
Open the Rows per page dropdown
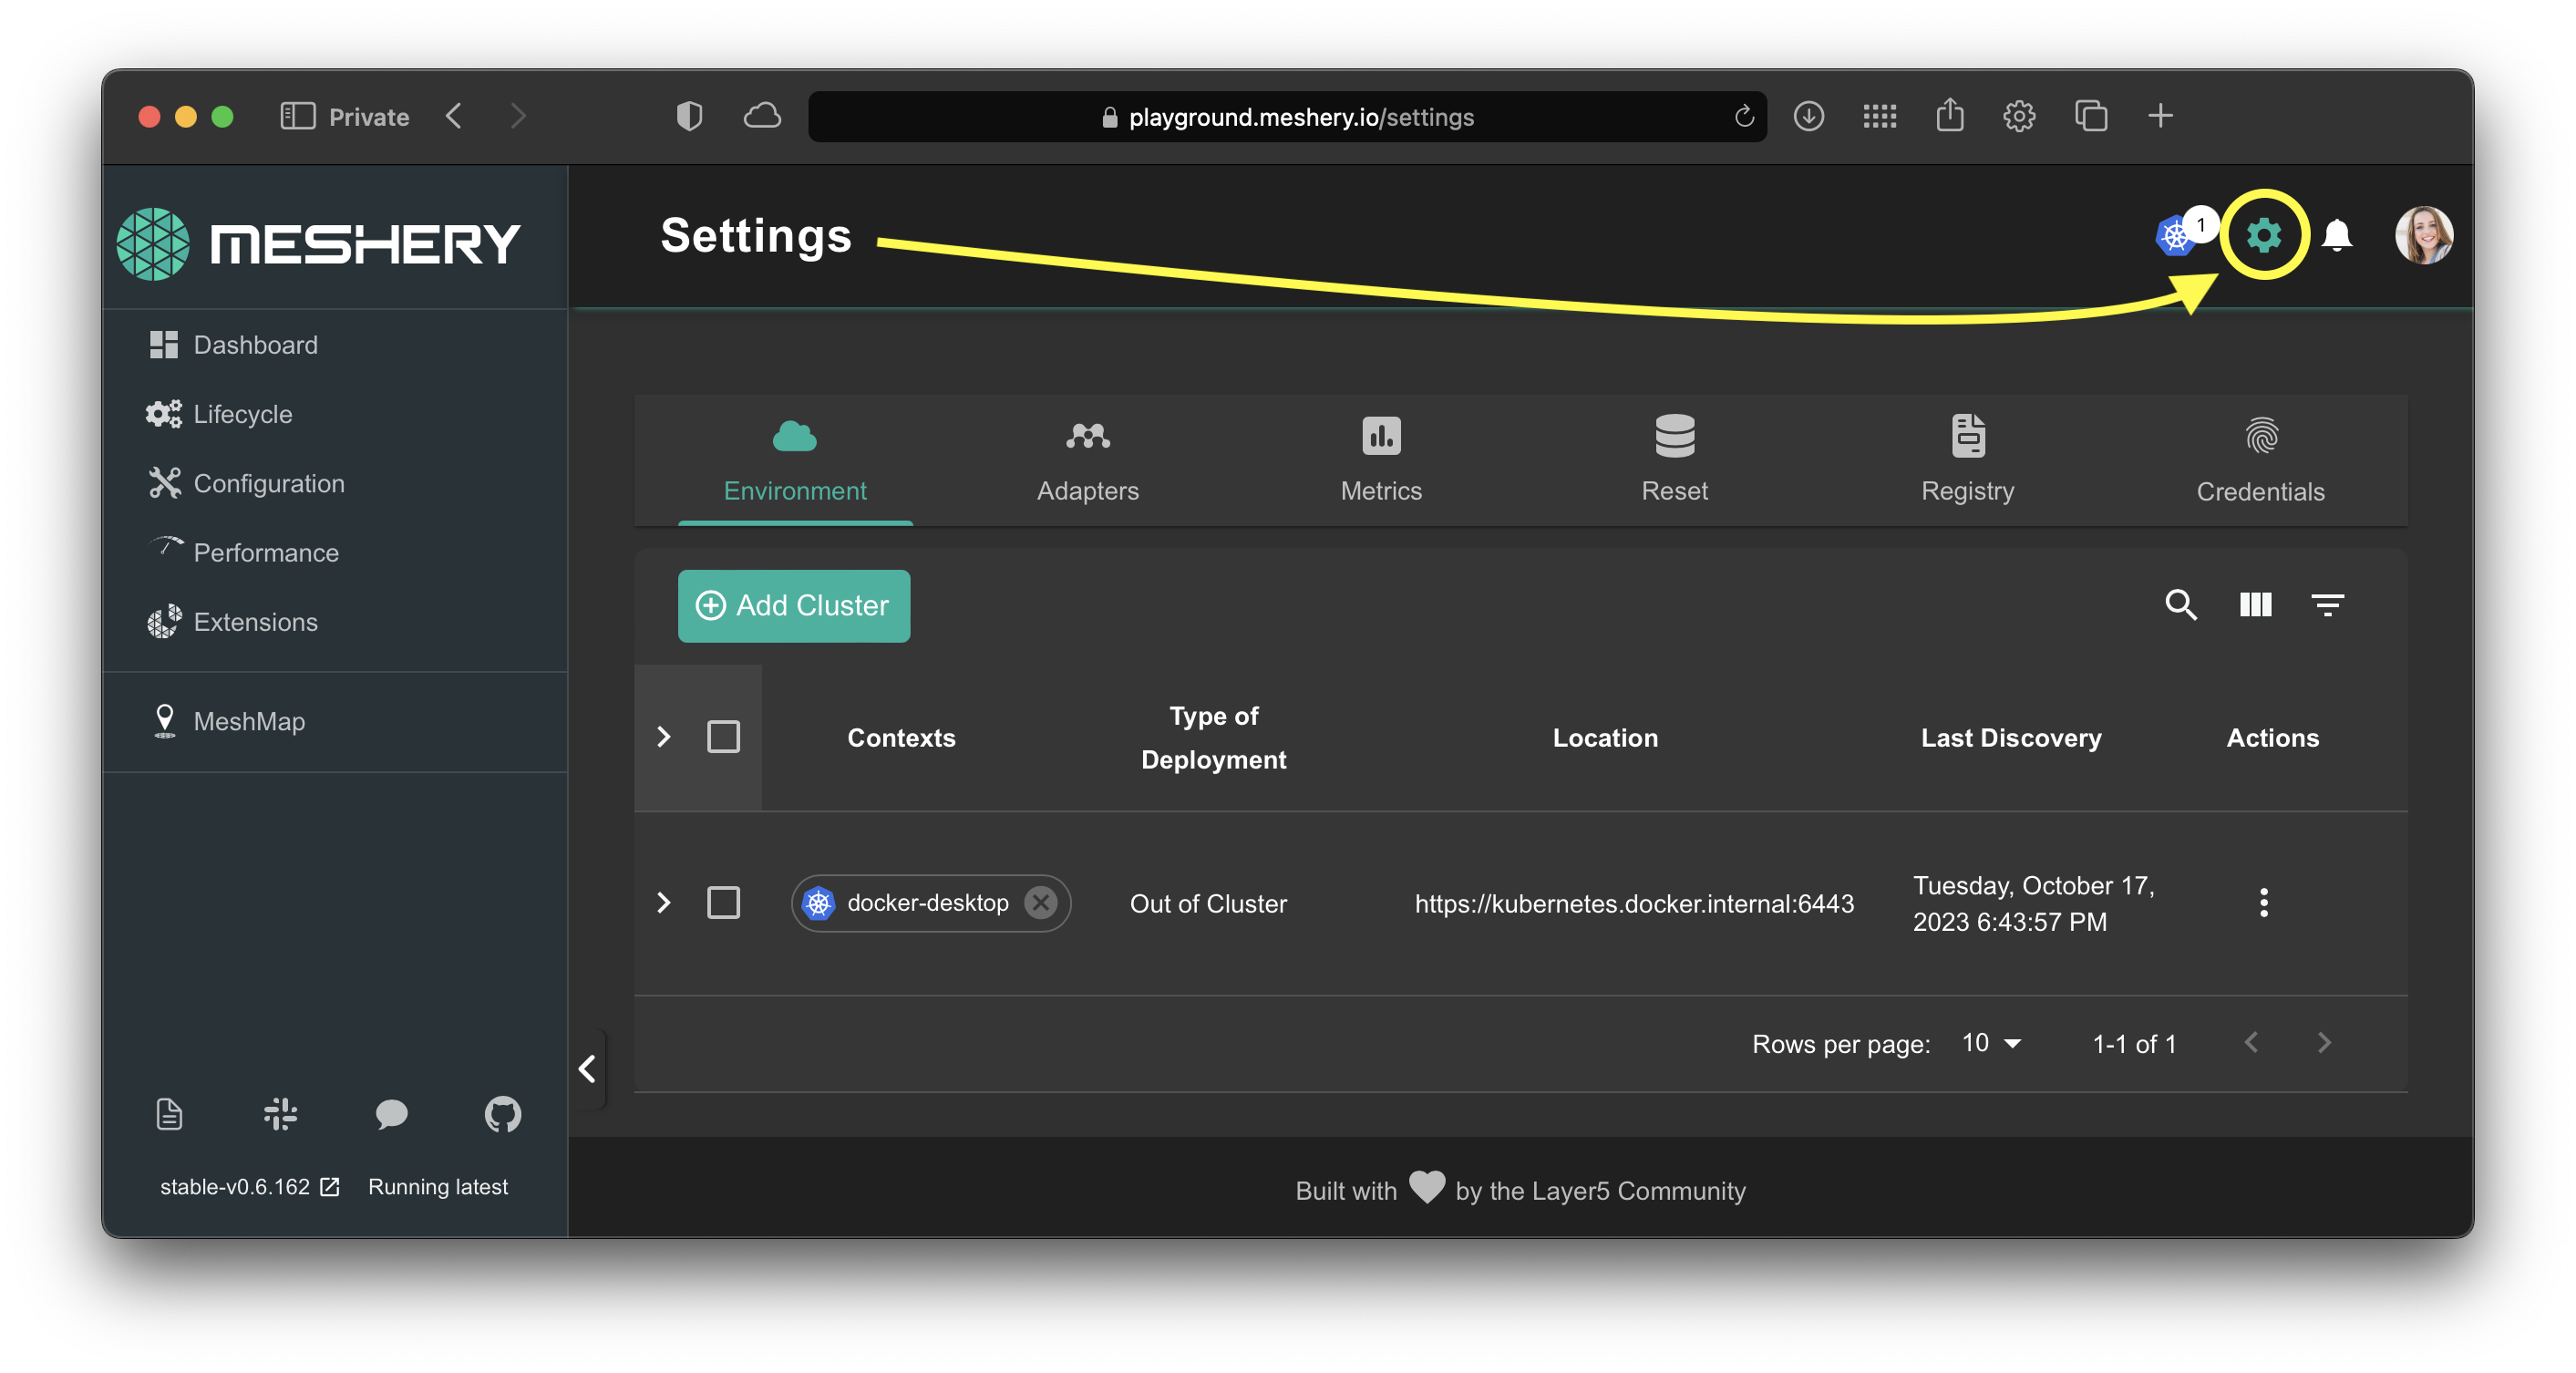point(1991,1043)
